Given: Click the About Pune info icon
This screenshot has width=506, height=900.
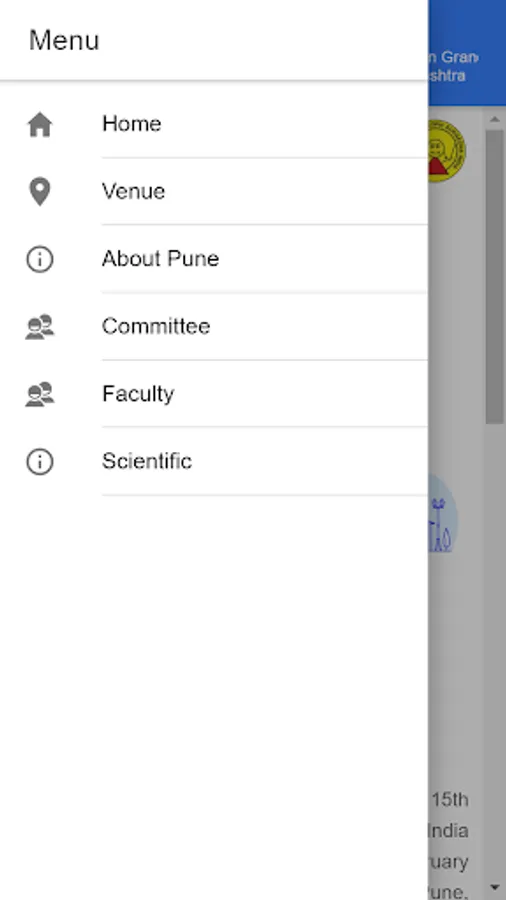Looking at the screenshot, I should (40, 259).
